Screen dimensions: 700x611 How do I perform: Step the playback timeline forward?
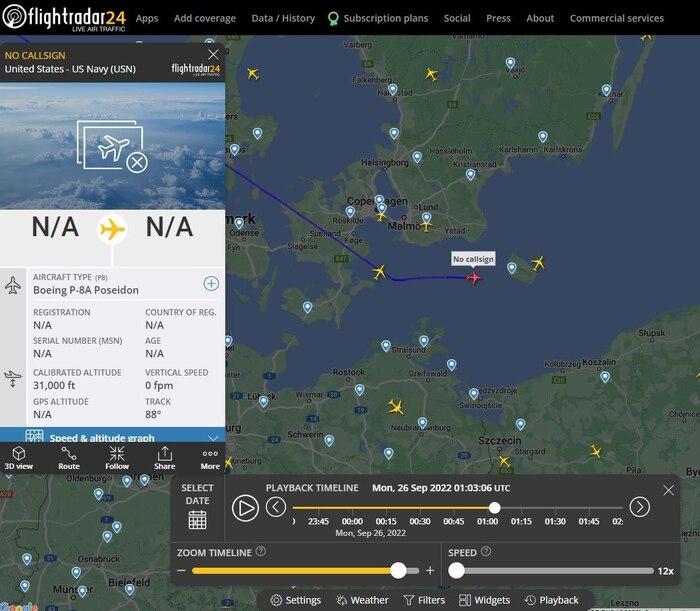tap(640, 507)
